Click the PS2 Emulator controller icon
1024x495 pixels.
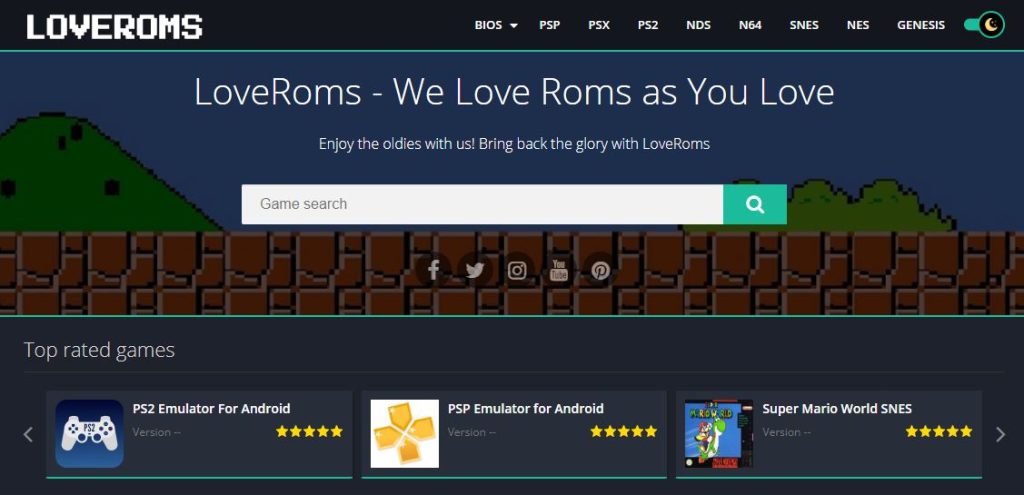[x=89, y=434]
